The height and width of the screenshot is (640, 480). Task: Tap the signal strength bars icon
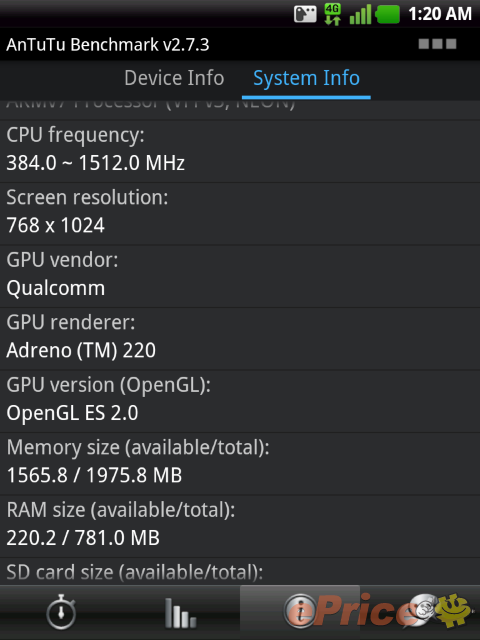pos(360,15)
